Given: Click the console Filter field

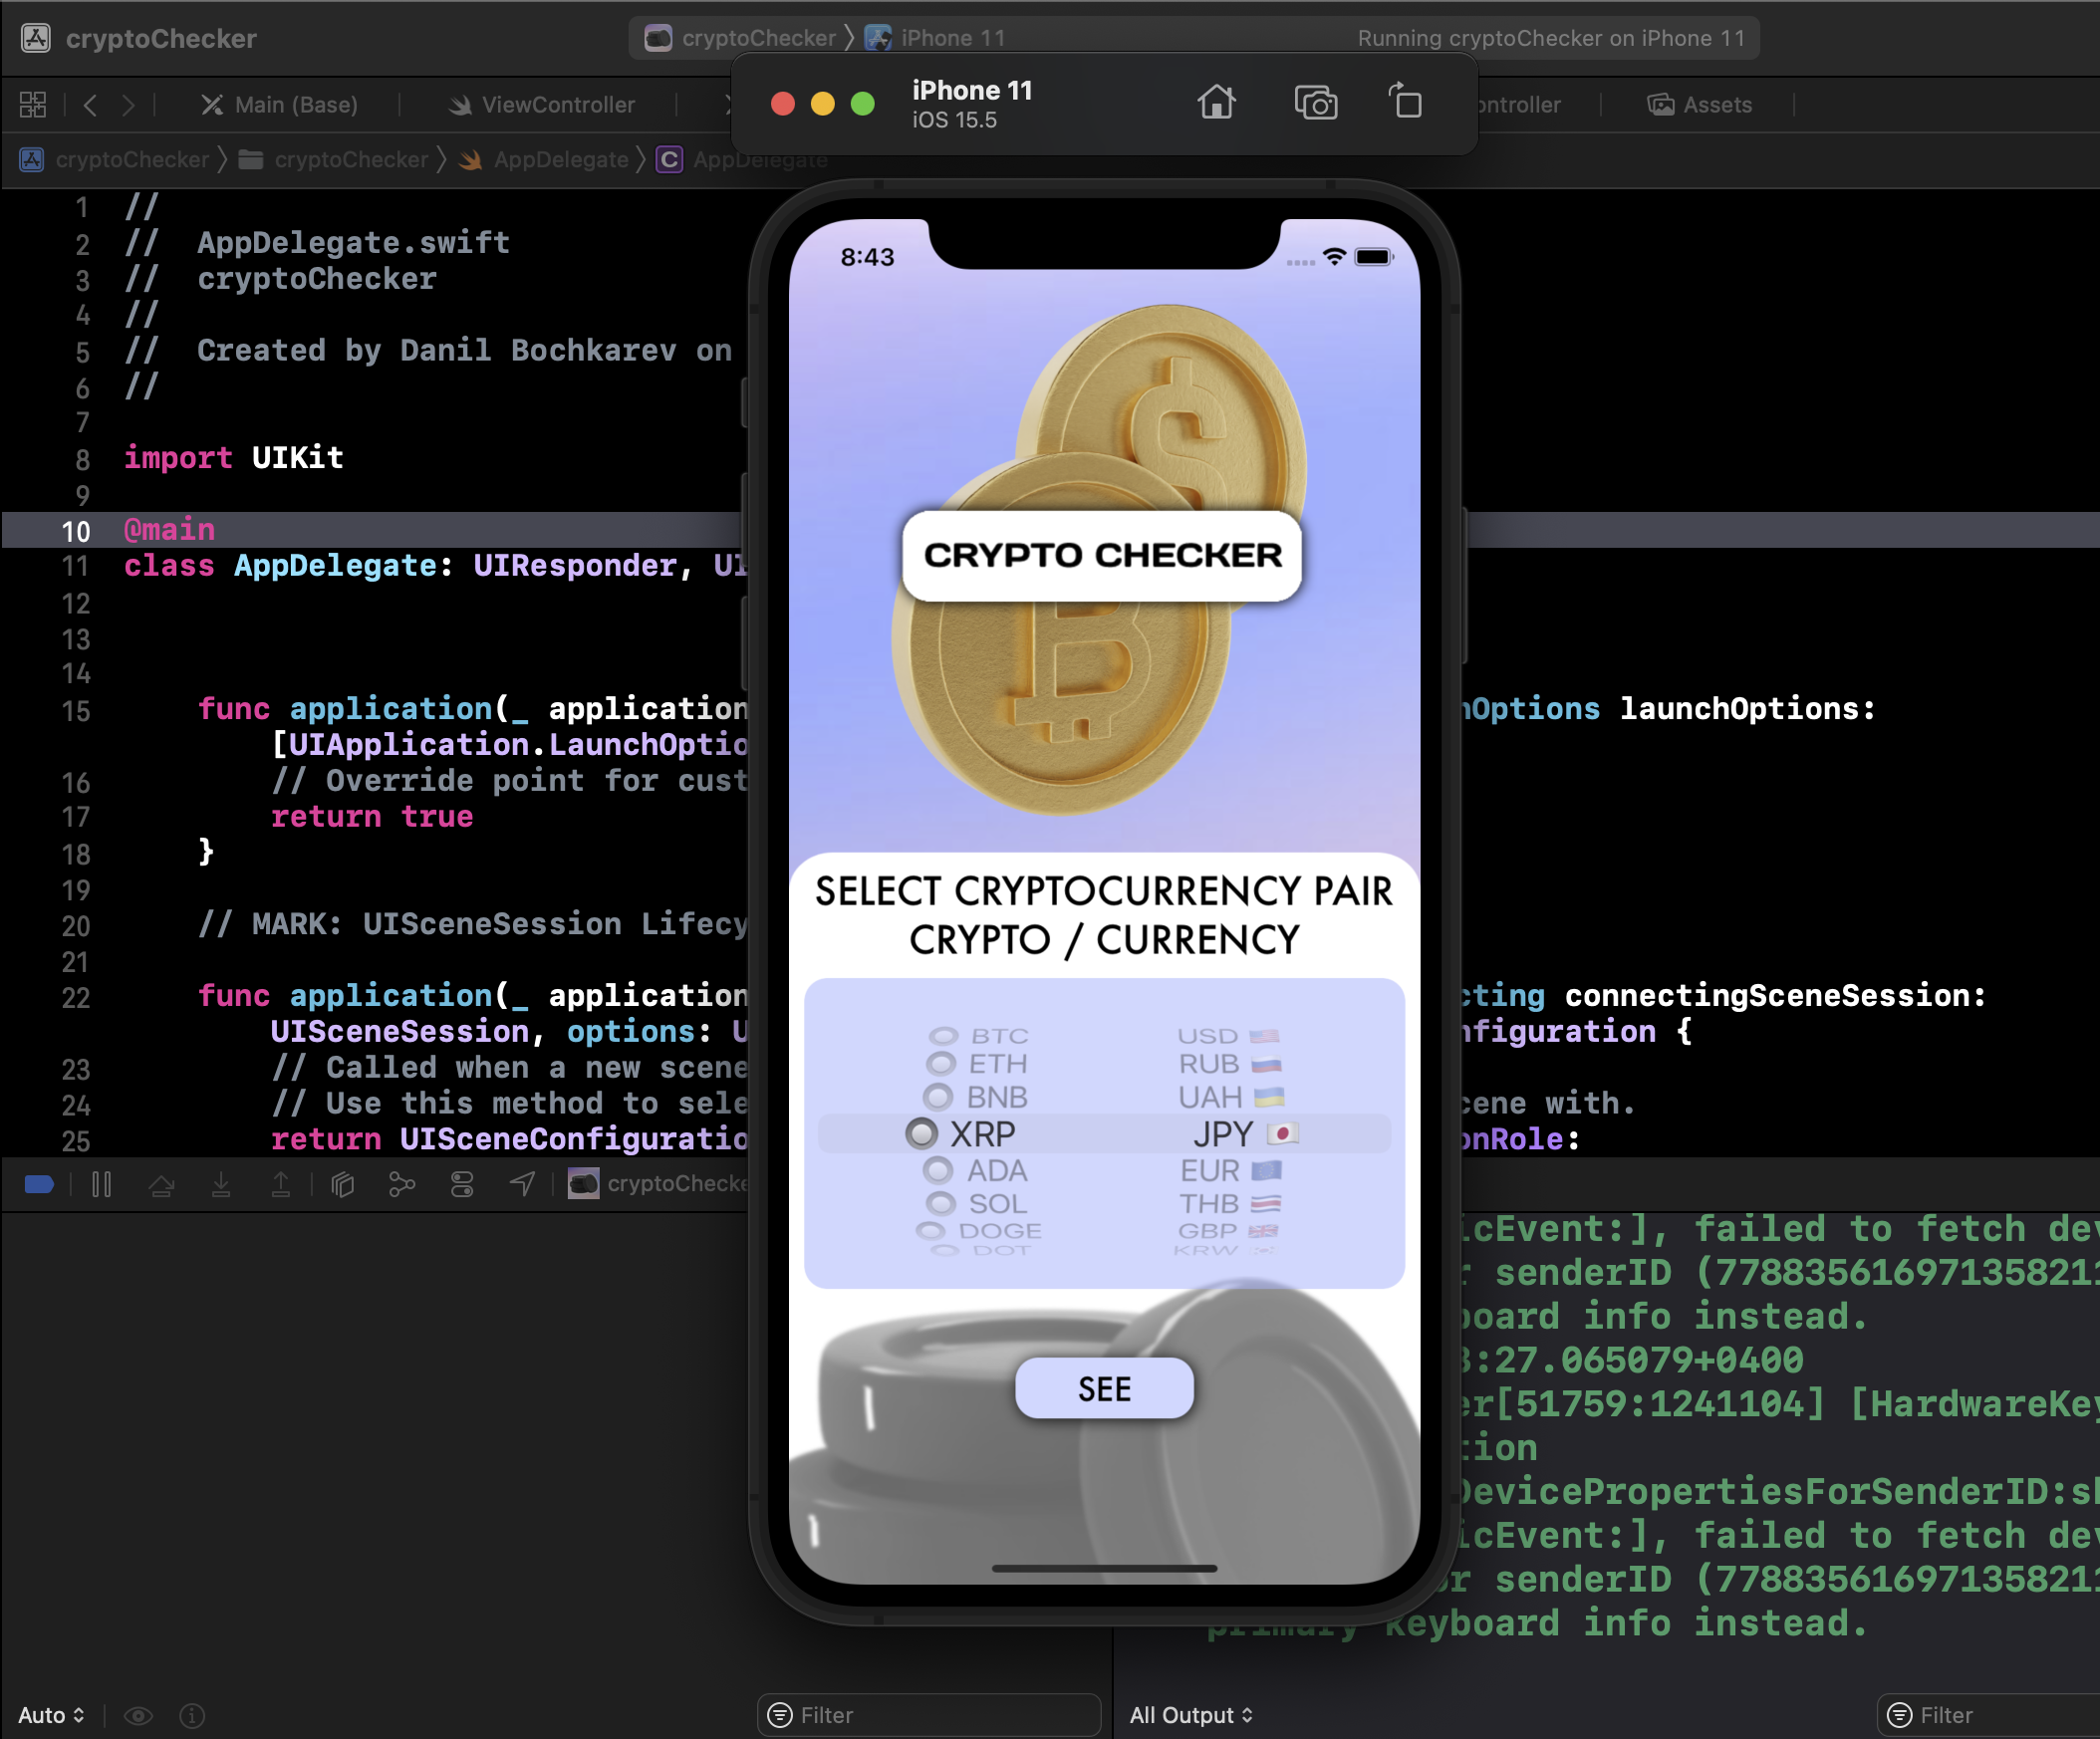Looking at the screenshot, I should 1988,1715.
